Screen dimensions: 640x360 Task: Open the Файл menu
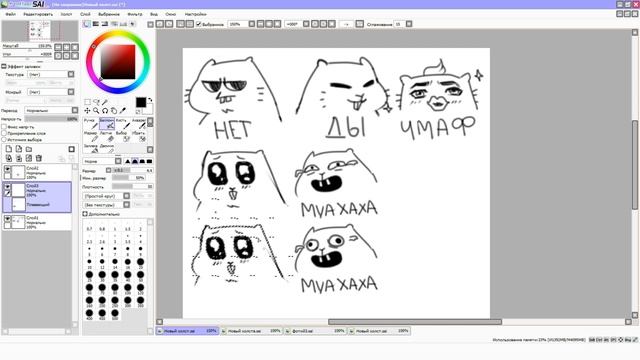(x=11, y=14)
